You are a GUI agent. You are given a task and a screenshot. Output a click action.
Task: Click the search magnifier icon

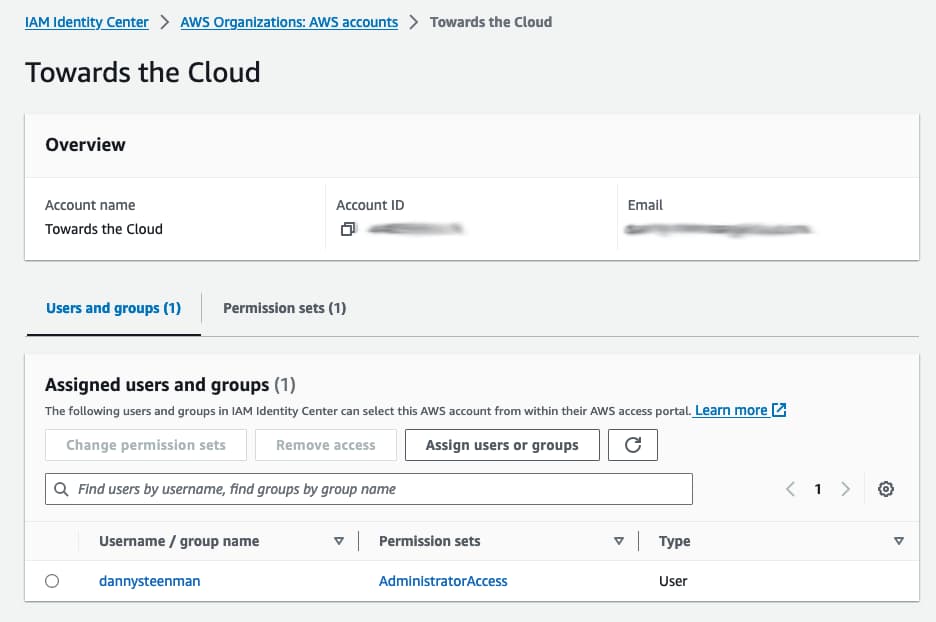point(62,488)
